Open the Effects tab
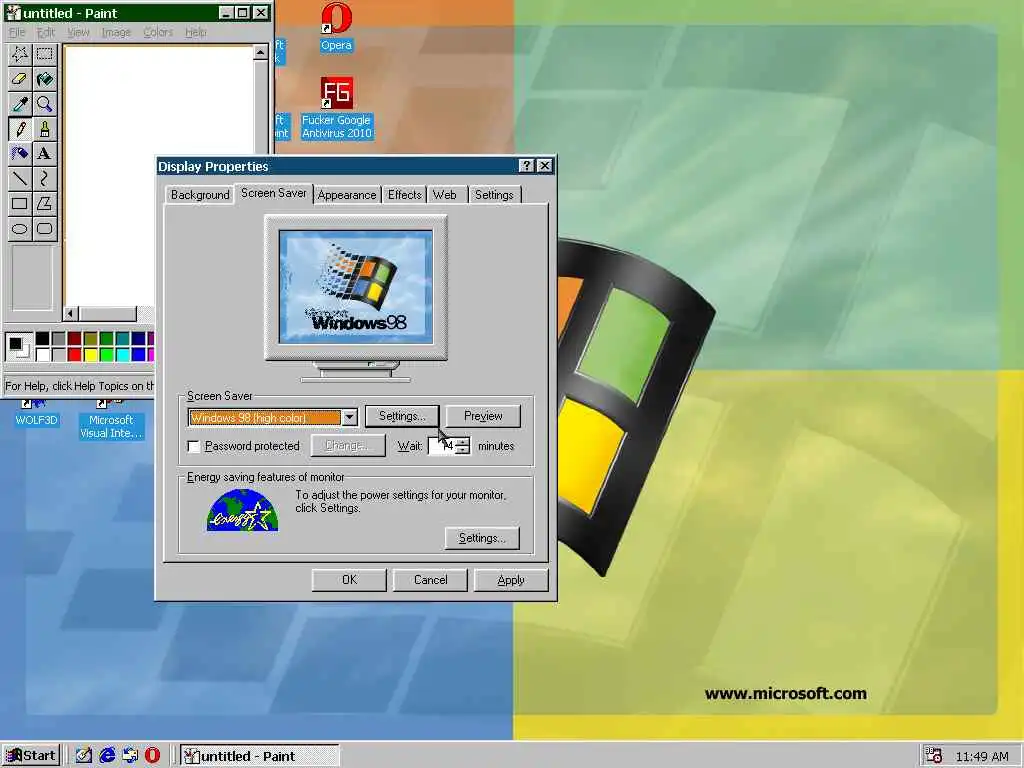The width and height of the screenshot is (1024, 768). click(x=404, y=195)
